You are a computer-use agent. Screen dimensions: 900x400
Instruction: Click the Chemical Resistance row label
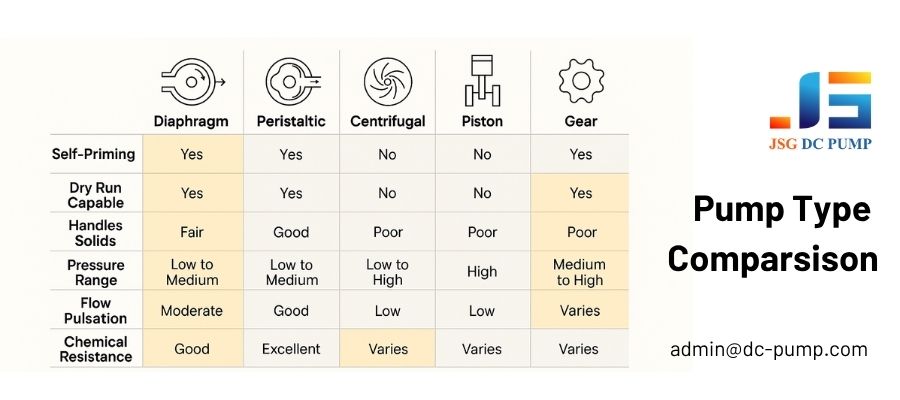96,349
